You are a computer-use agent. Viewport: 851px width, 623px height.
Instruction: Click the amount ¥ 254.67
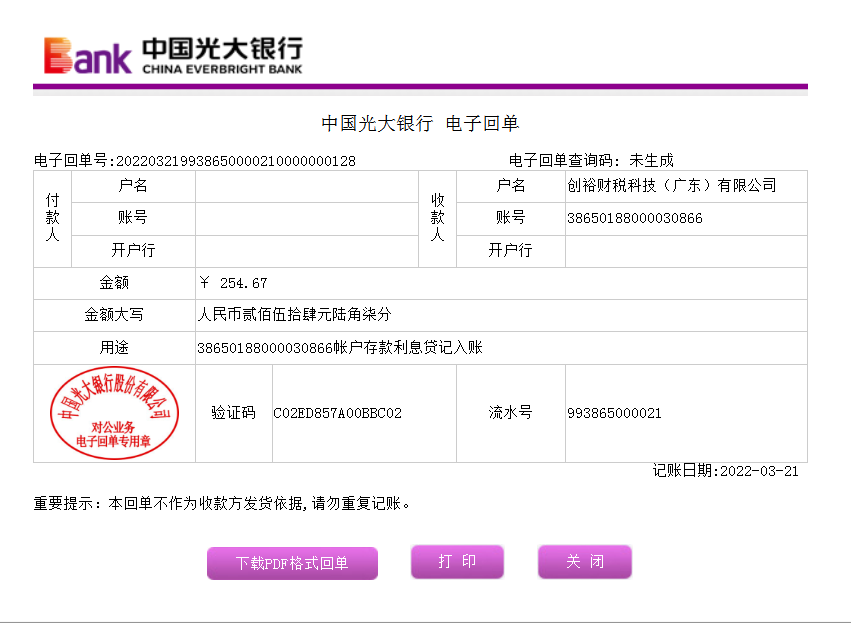[x=233, y=283]
